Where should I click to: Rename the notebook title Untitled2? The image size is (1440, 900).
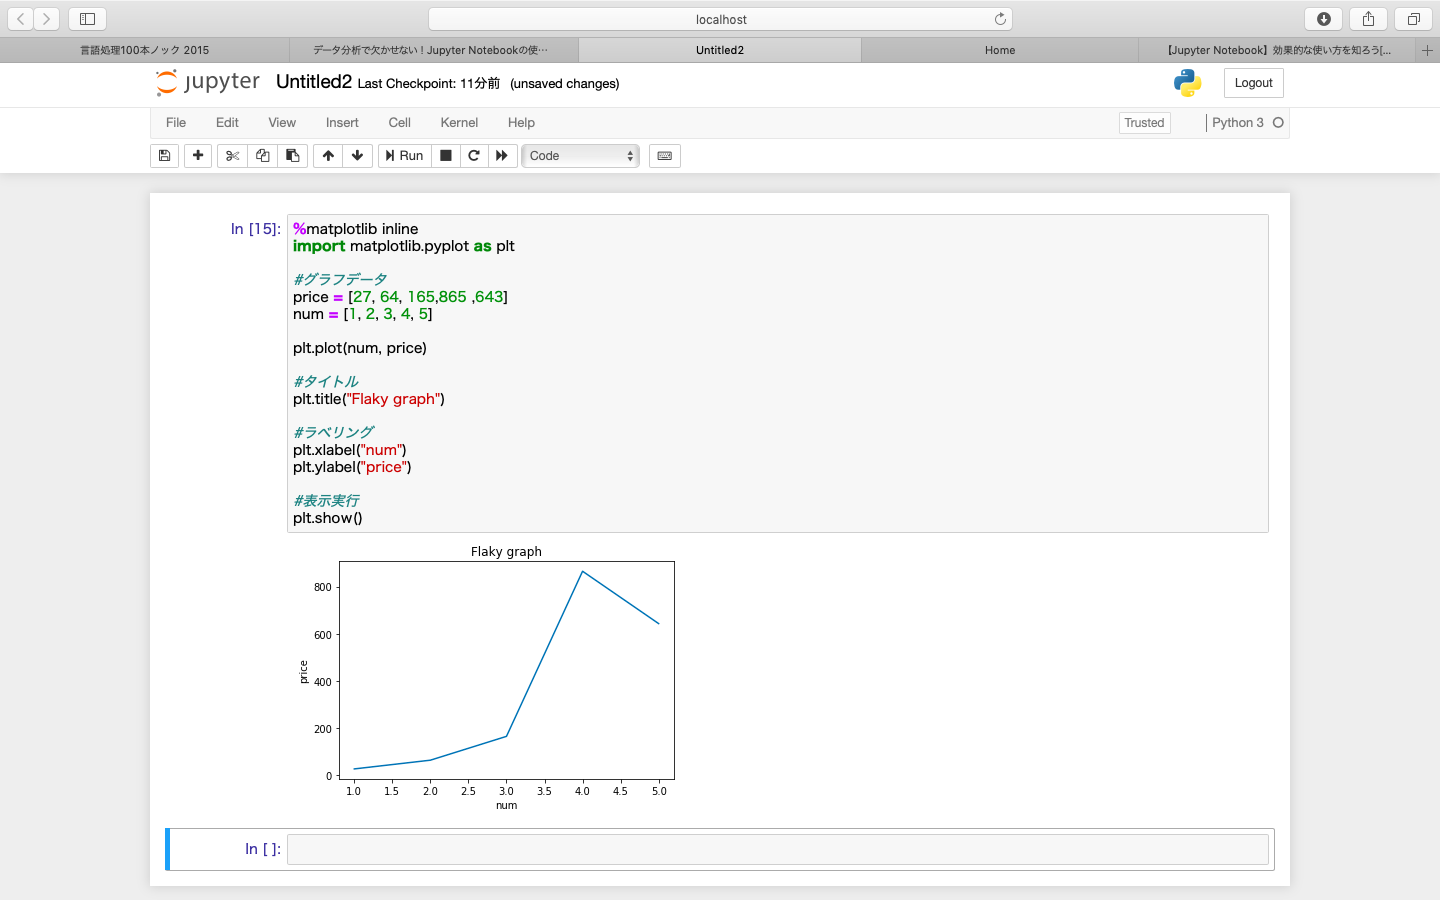coord(314,82)
